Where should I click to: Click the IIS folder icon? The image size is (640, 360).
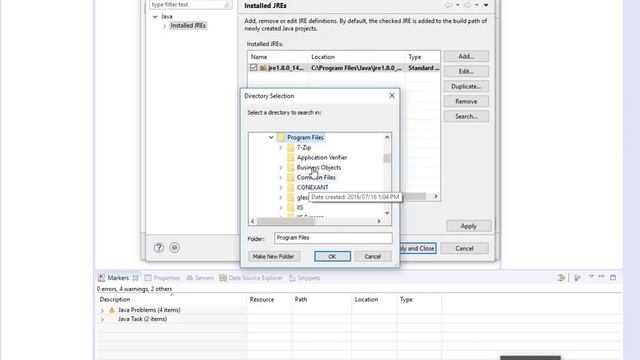290,207
